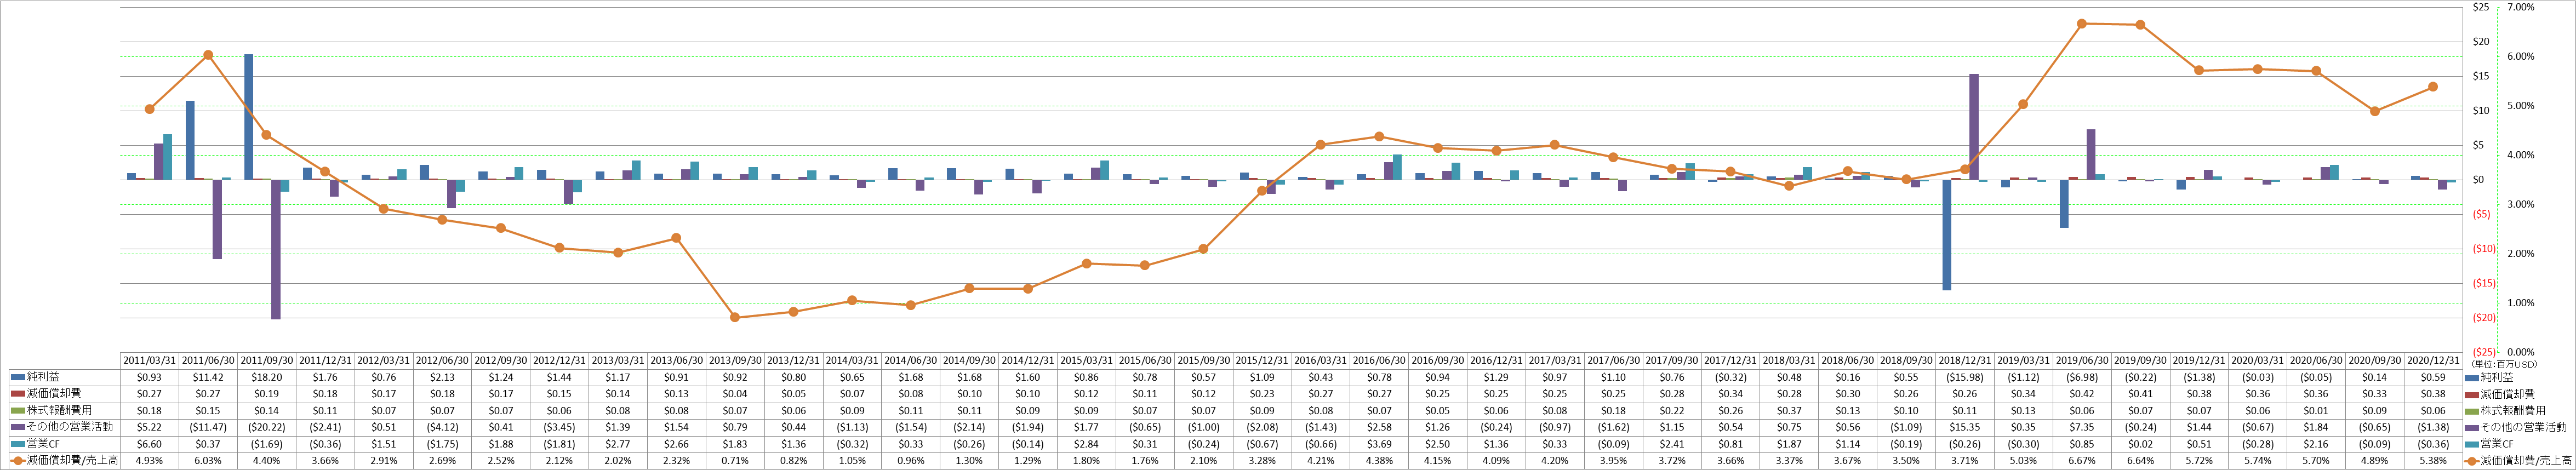2576x470 pixels.
Task: Select the 2020/12/31 date column header
Action: pyautogui.click(x=2433, y=360)
